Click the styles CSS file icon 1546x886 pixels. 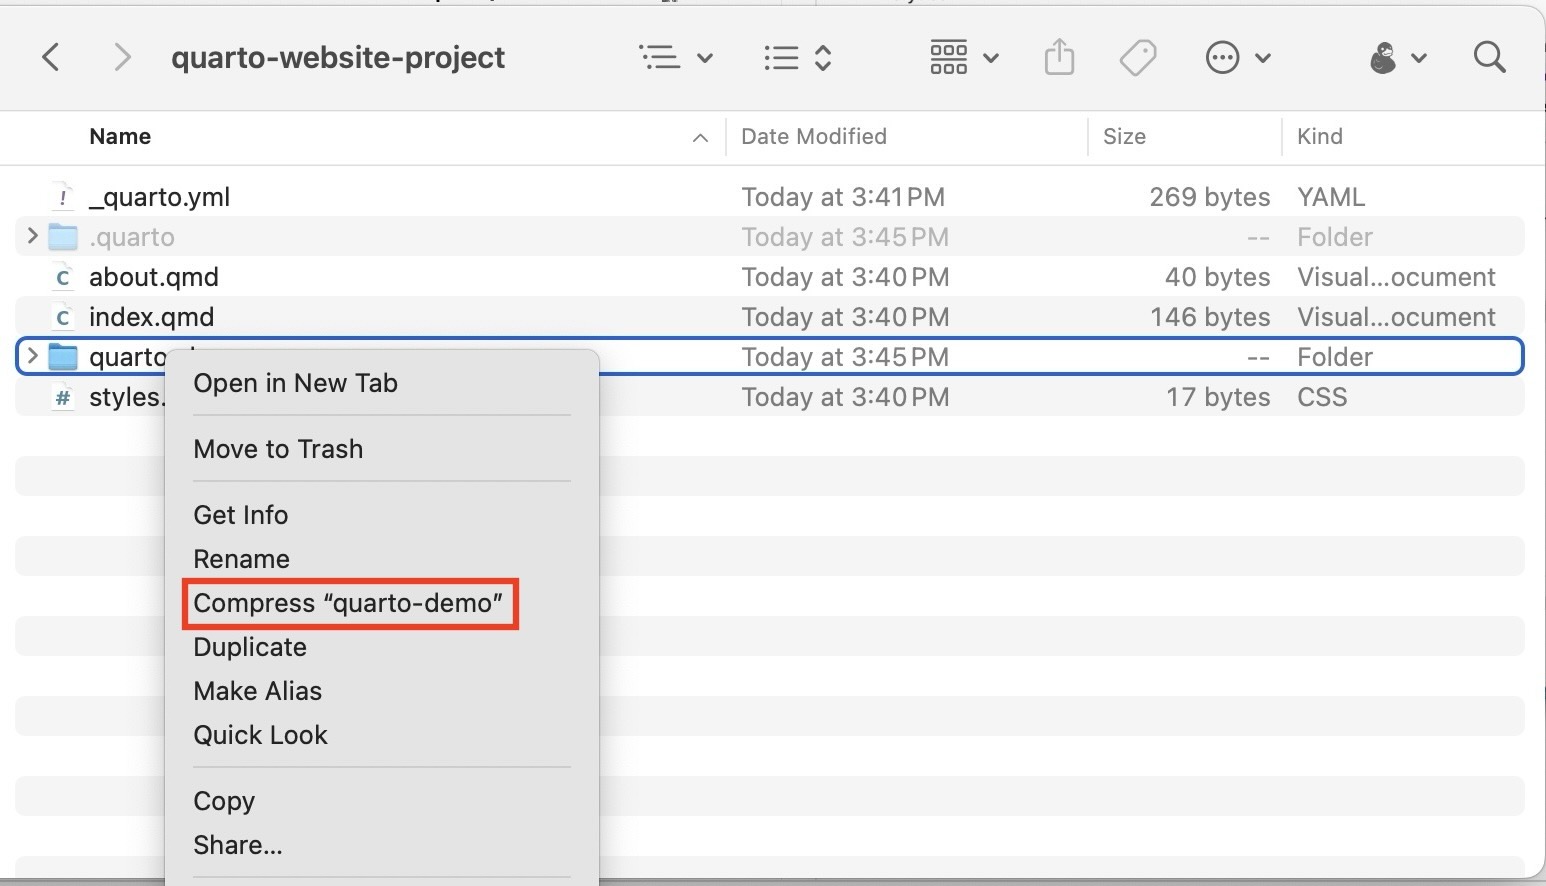pyautogui.click(x=63, y=397)
